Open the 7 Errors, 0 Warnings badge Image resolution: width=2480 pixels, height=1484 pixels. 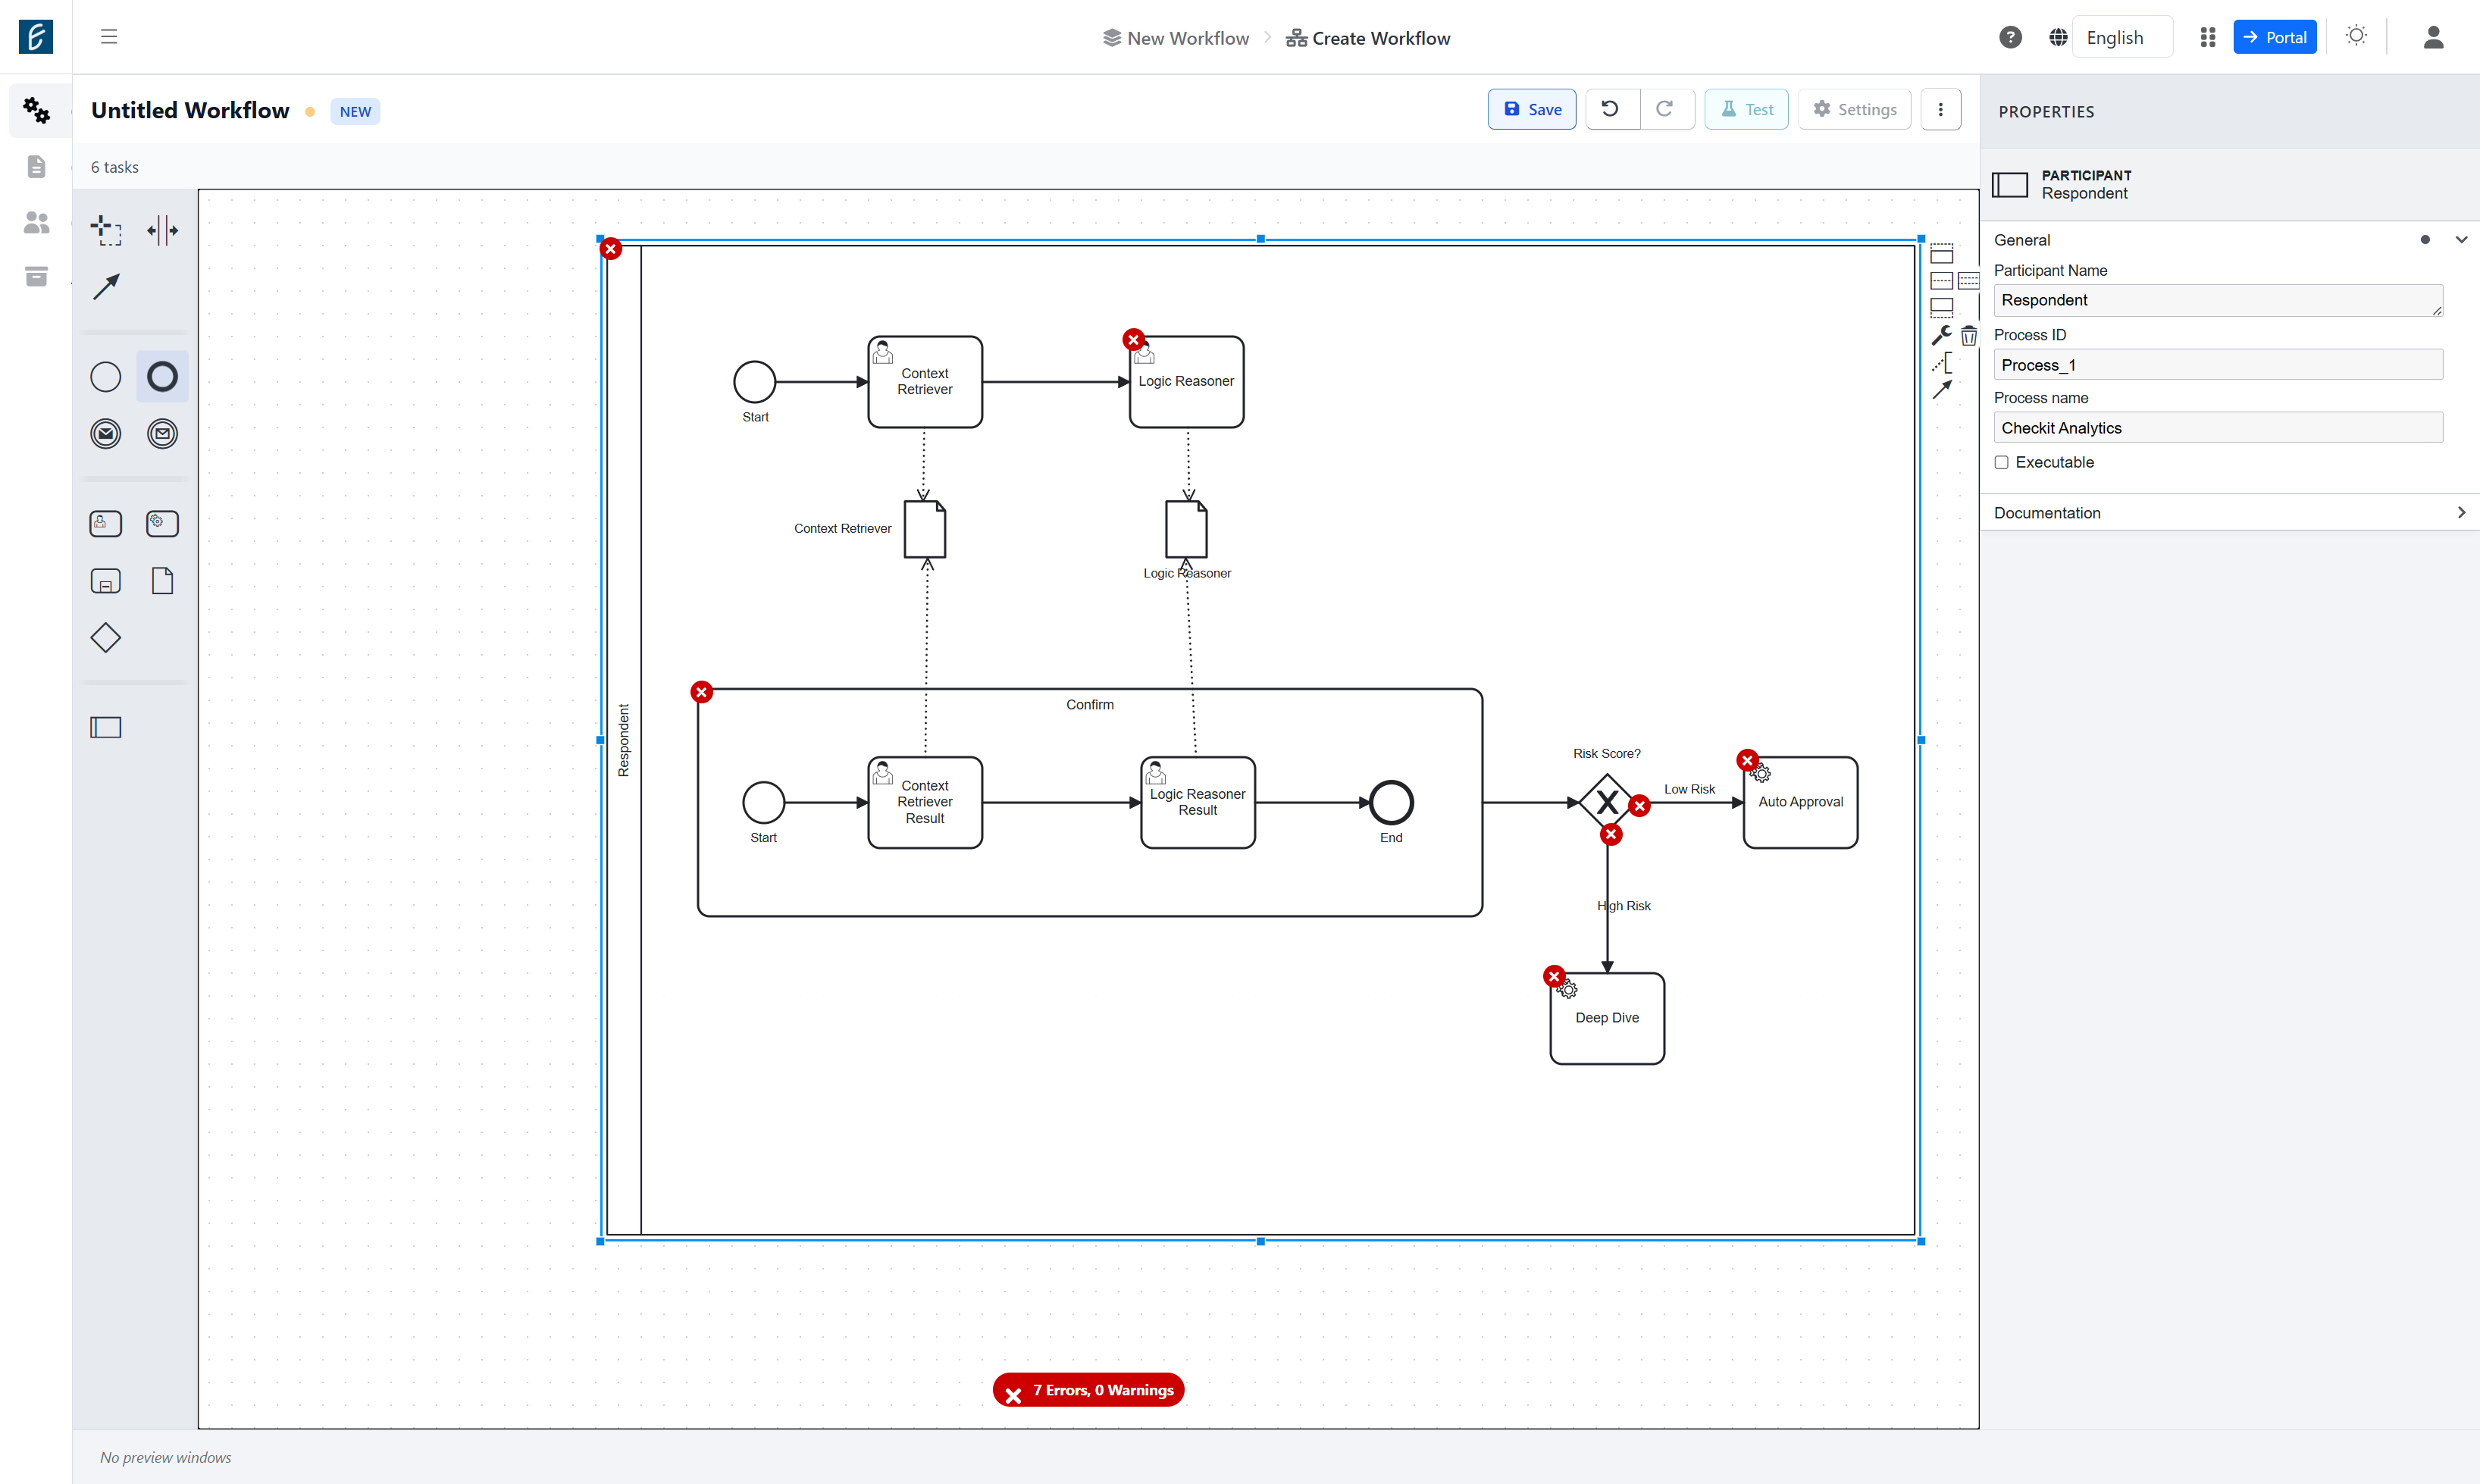tap(1088, 1390)
